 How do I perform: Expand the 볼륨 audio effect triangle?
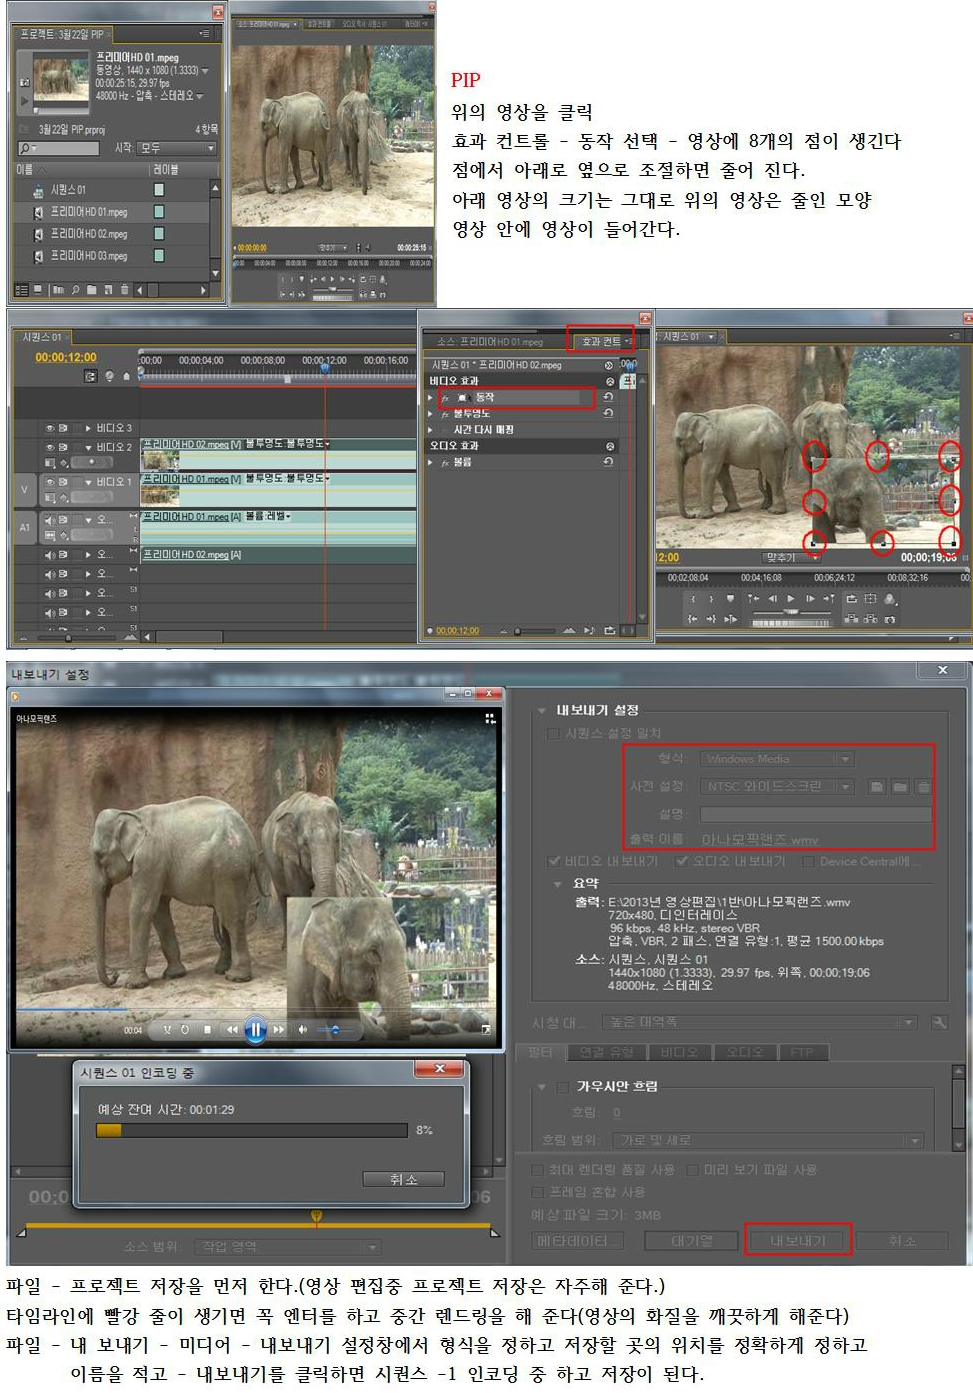(x=431, y=462)
